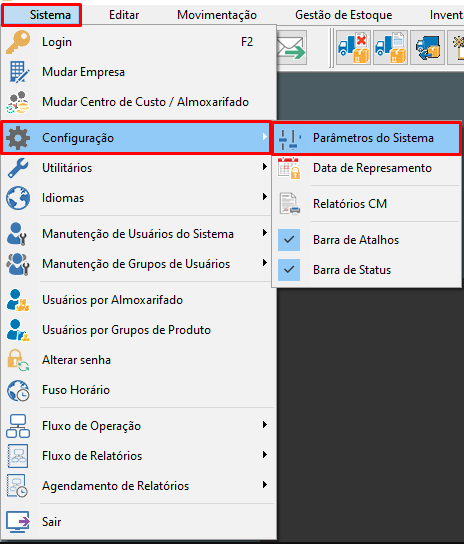Expand the Fluxo de Operação submenu arrow
This screenshot has width=464, height=544.
(265, 425)
